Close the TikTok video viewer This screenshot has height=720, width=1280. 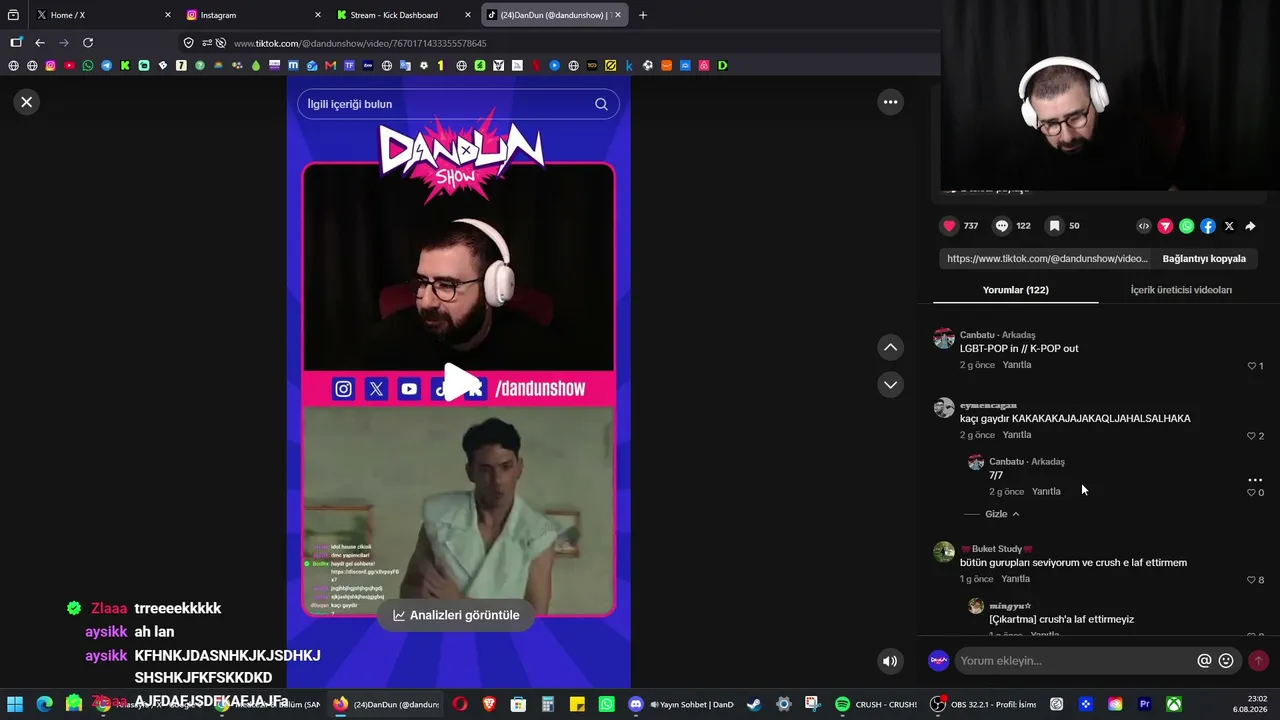[27, 101]
